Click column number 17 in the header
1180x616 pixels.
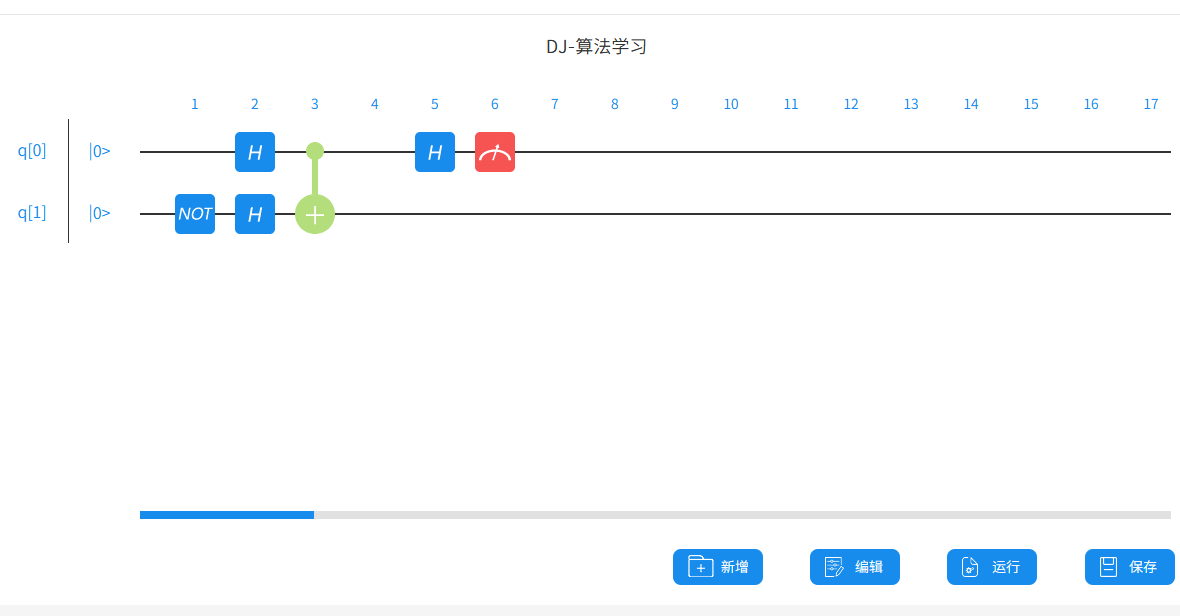click(x=1151, y=104)
